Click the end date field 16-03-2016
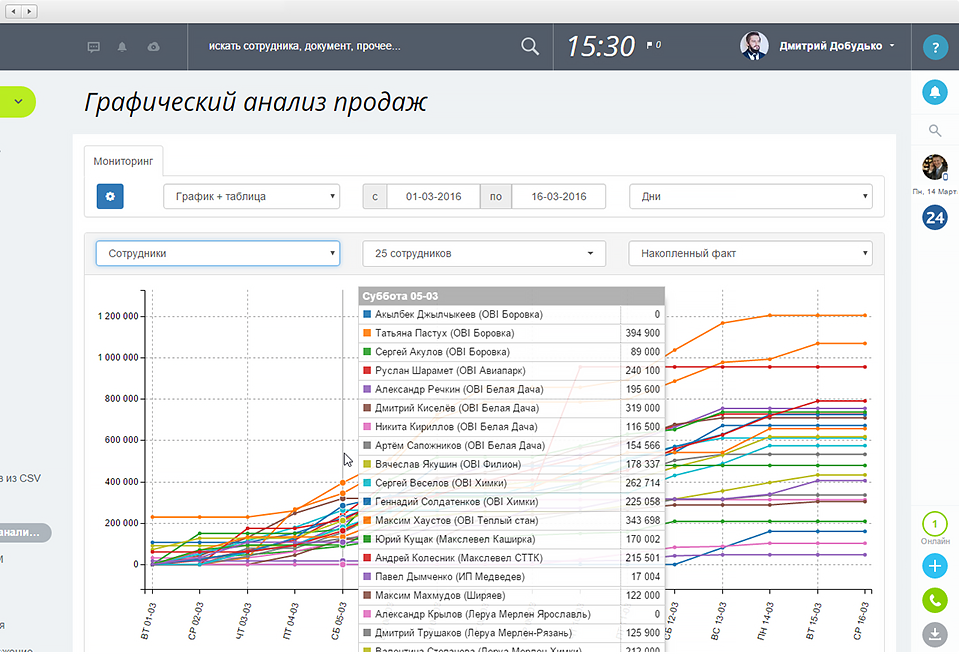The height and width of the screenshot is (654, 959). tap(558, 196)
